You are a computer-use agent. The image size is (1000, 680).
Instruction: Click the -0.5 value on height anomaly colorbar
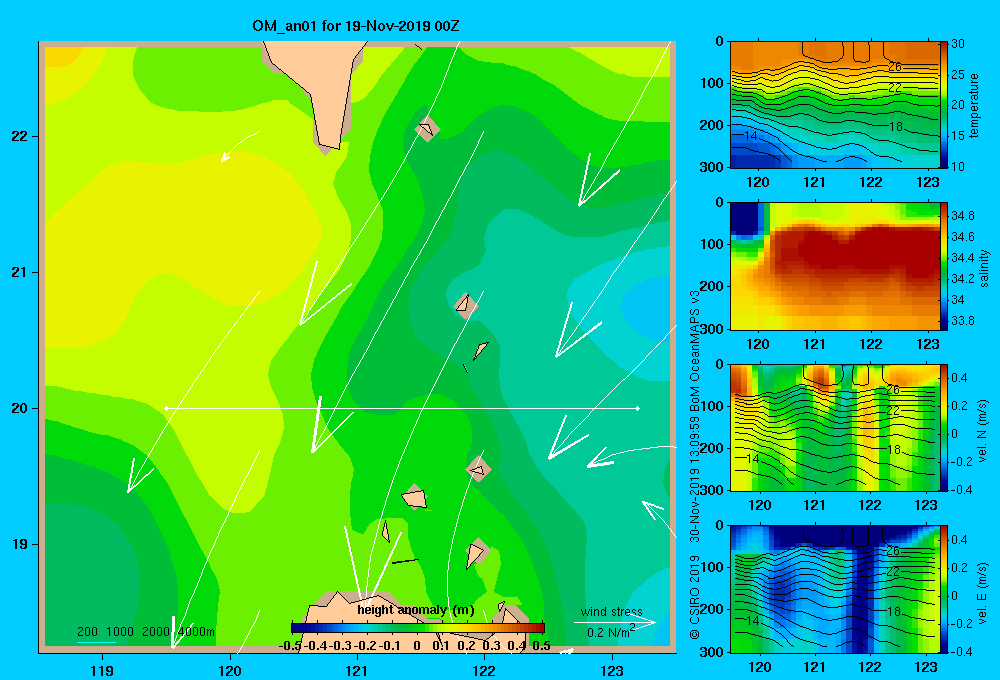(290, 646)
